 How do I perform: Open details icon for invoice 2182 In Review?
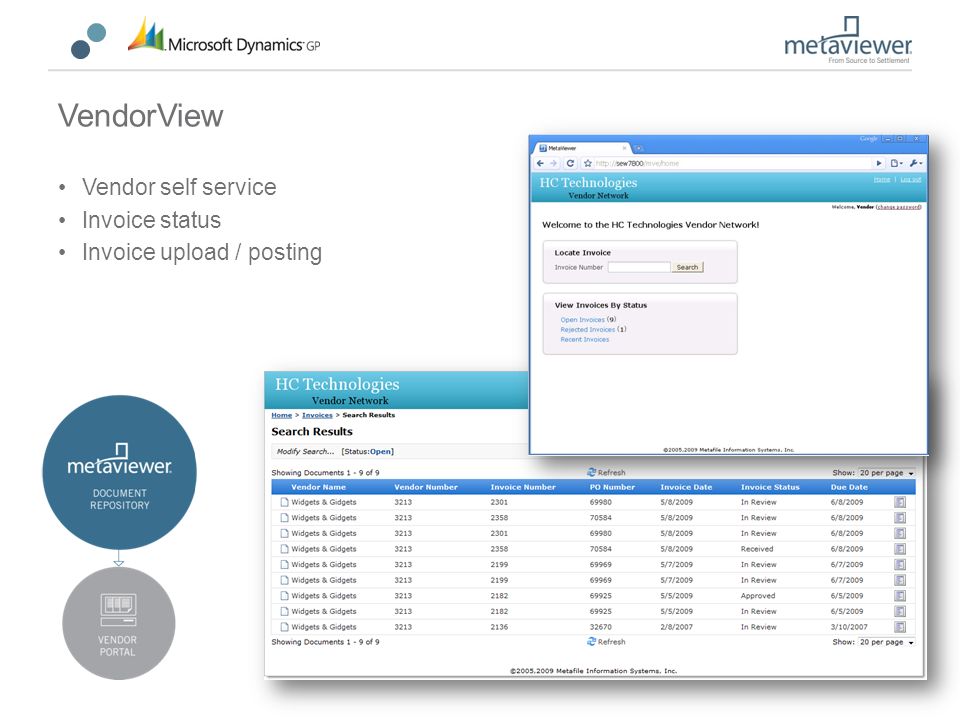[x=900, y=612]
